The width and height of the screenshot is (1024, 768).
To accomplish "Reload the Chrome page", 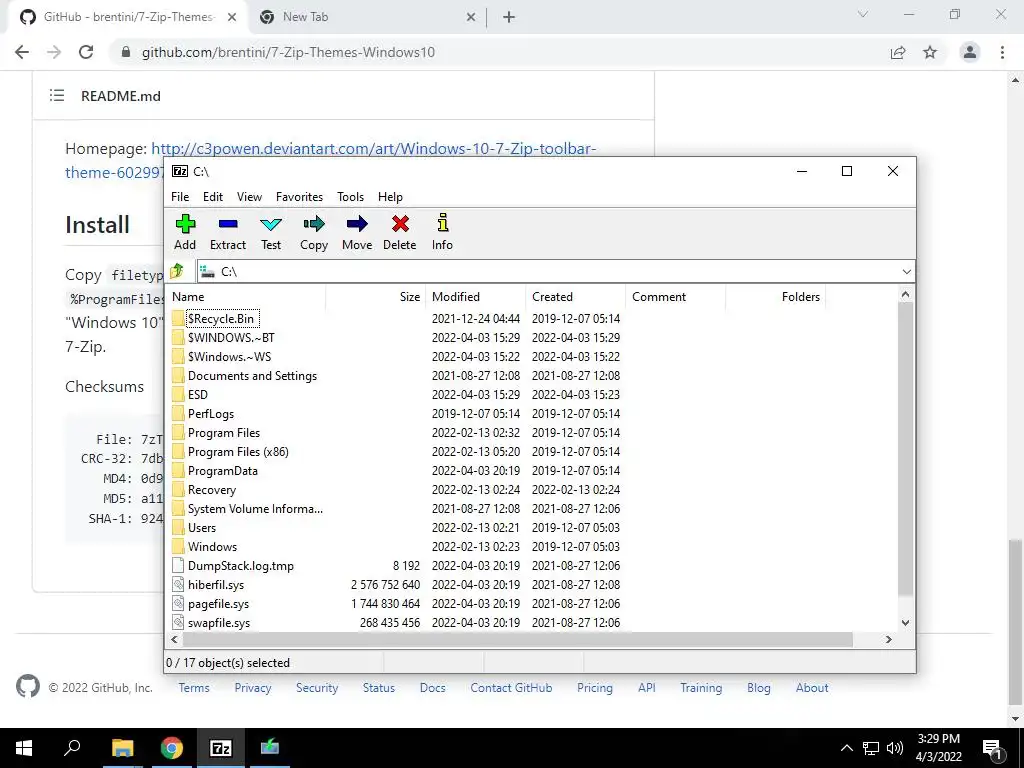I will click(x=86, y=52).
